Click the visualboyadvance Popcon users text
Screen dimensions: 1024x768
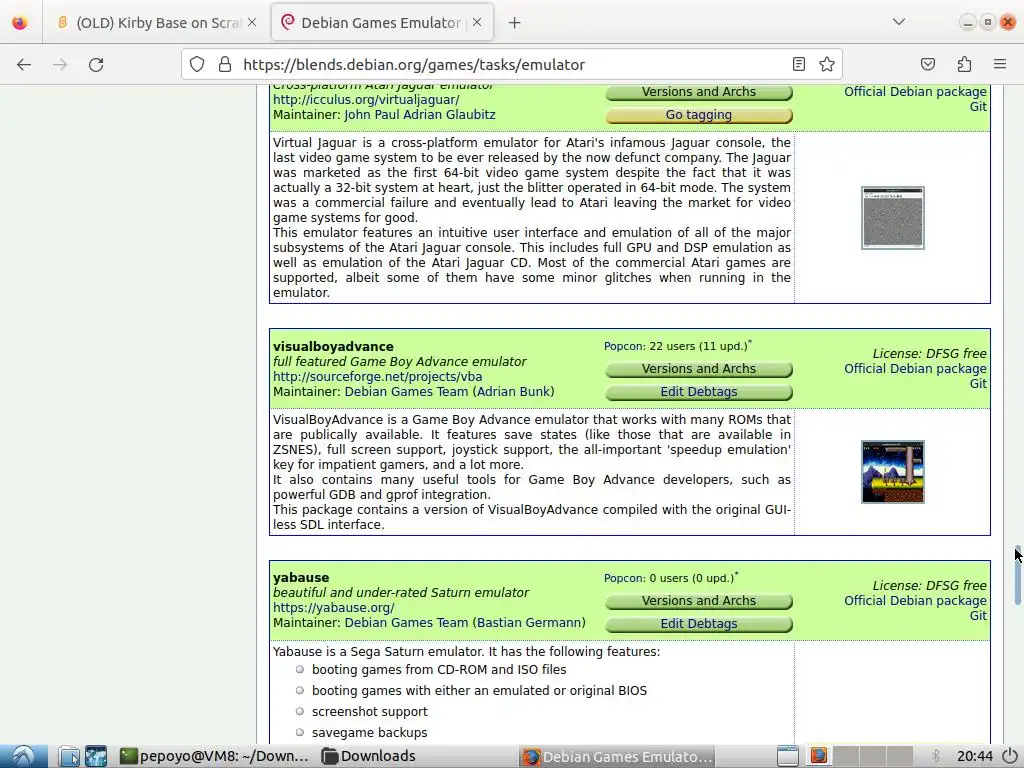(x=676, y=346)
